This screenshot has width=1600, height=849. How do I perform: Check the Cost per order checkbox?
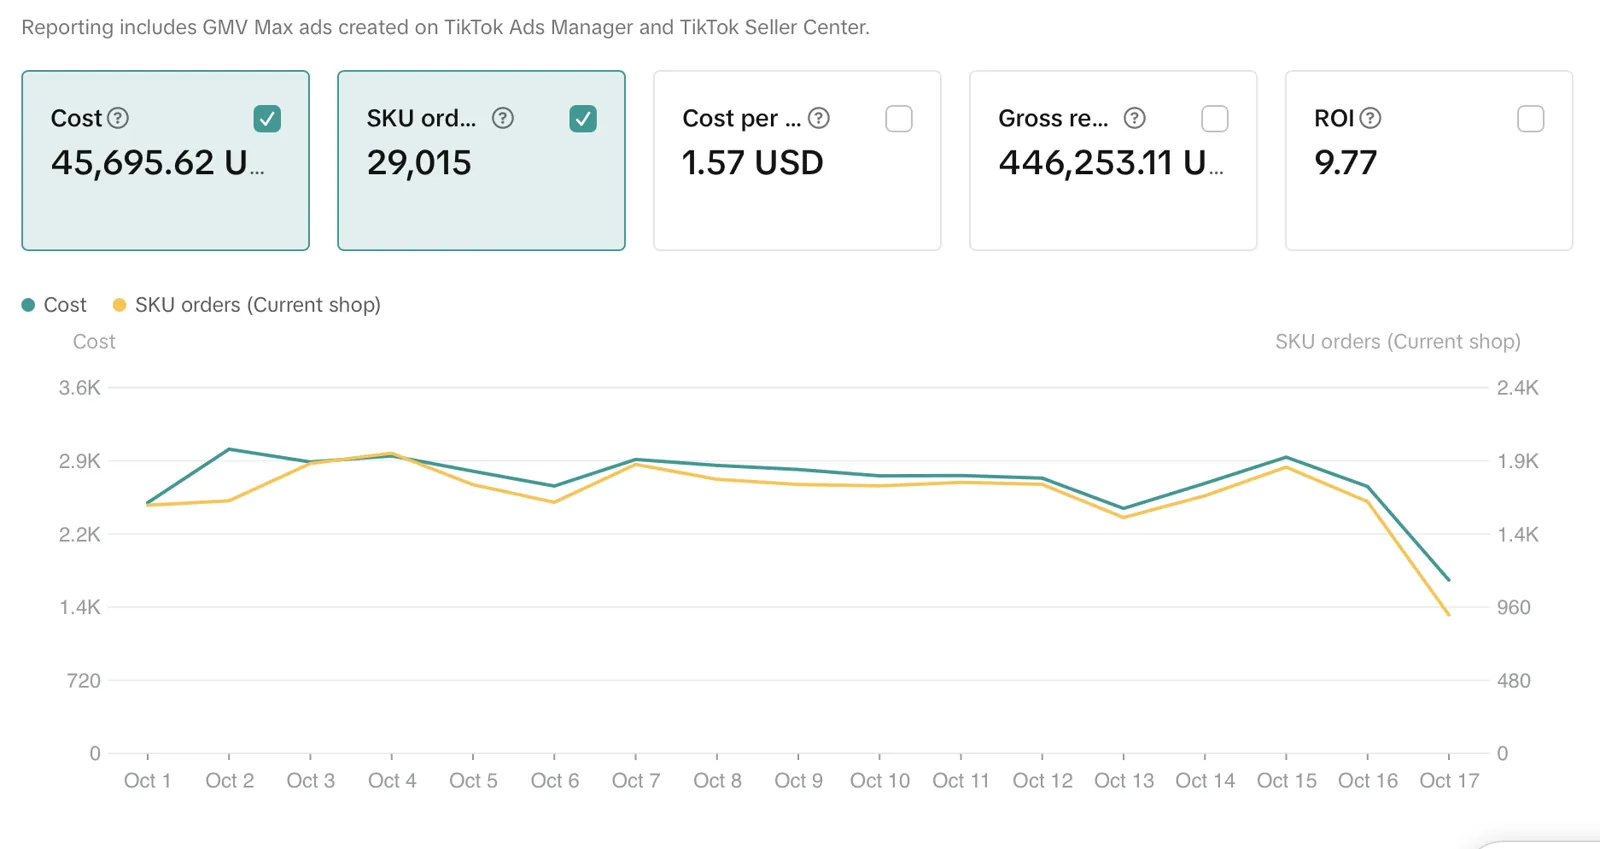tap(899, 119)
